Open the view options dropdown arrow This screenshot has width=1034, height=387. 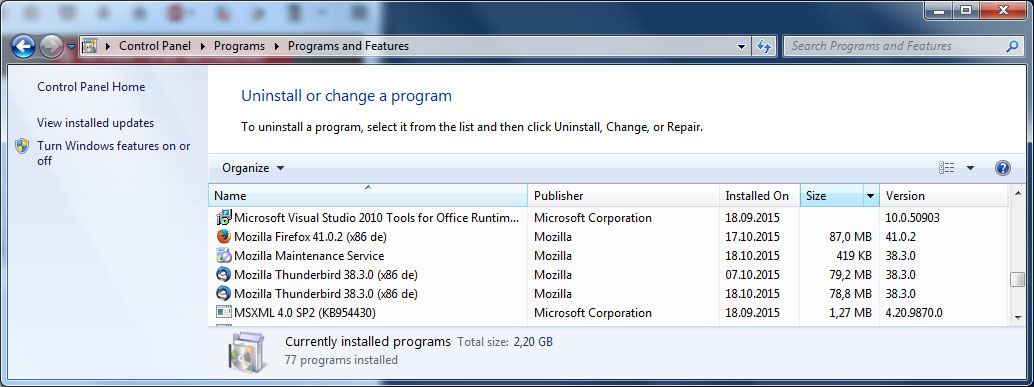click(970, 168)
